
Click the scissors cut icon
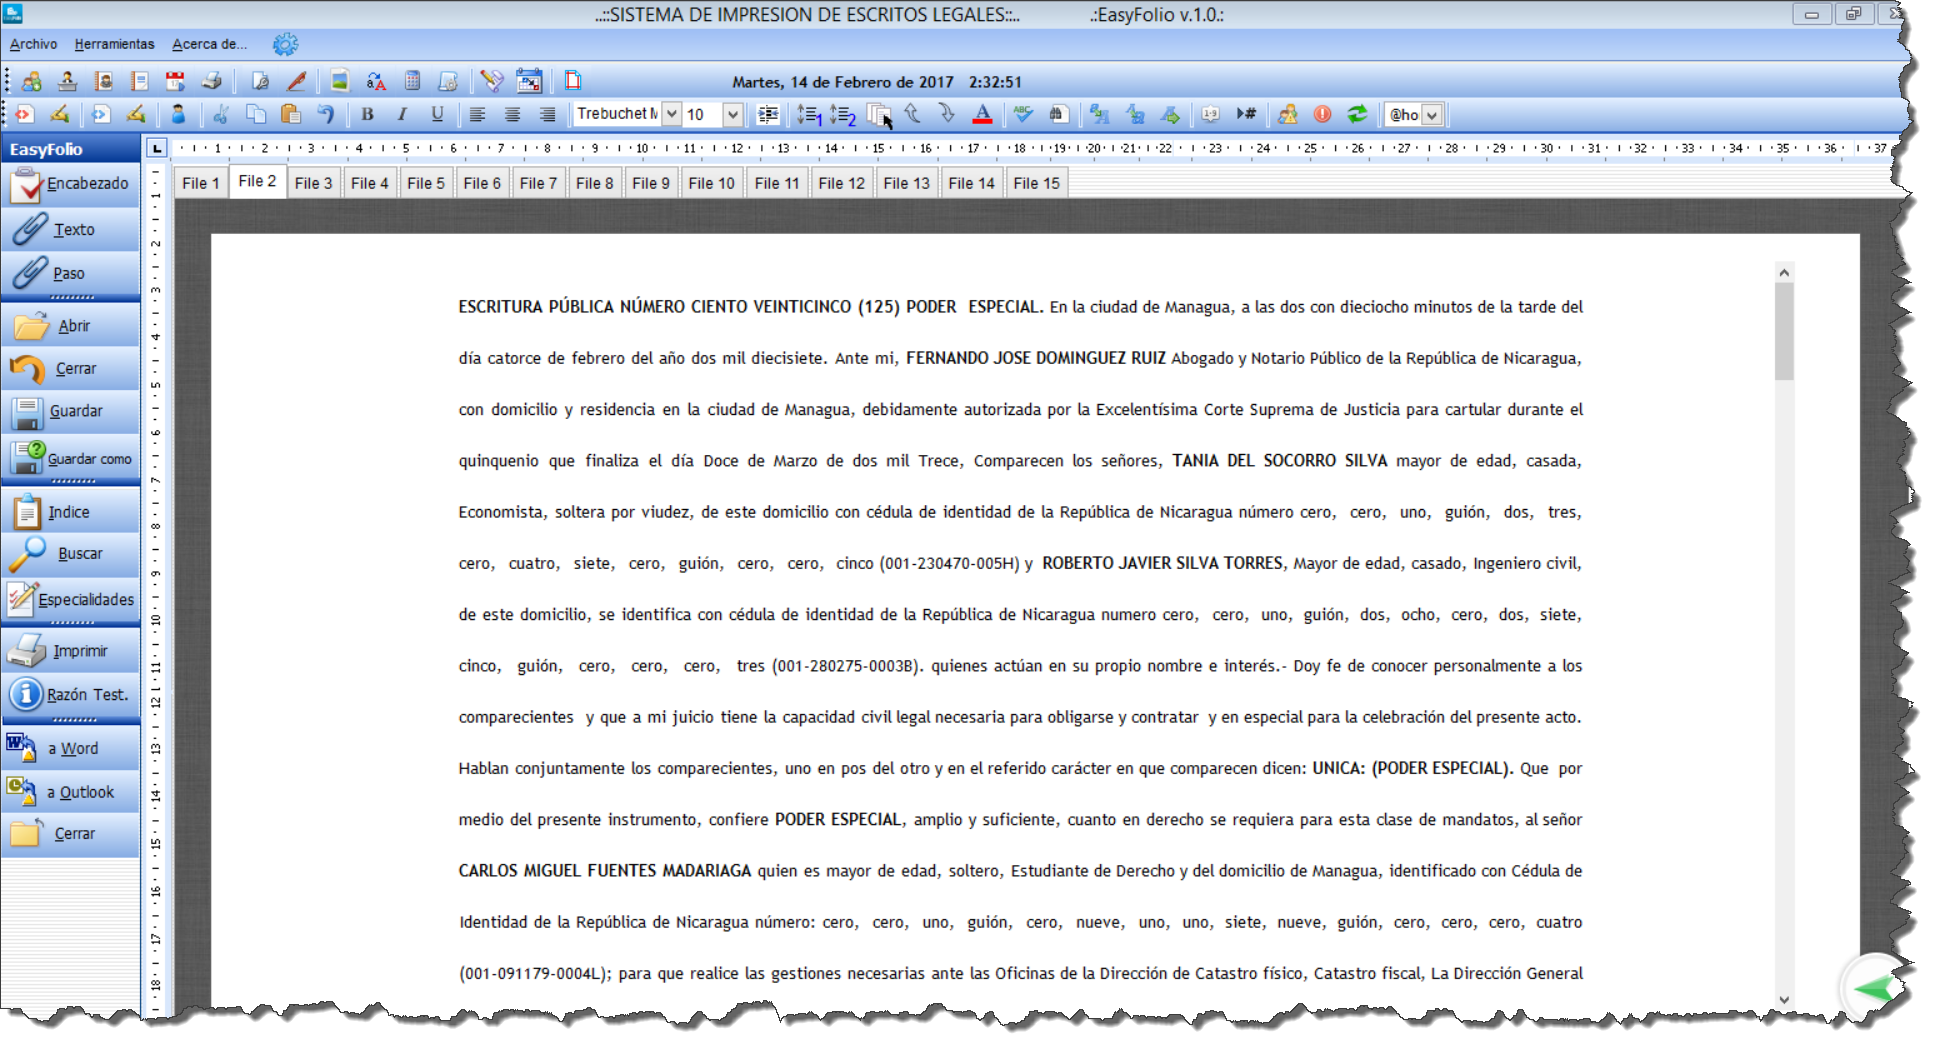(220, 115)
